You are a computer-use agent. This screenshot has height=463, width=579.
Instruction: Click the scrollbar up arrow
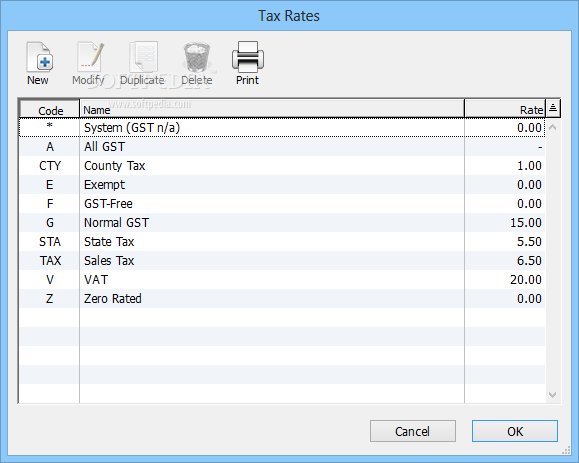point(553,127)
